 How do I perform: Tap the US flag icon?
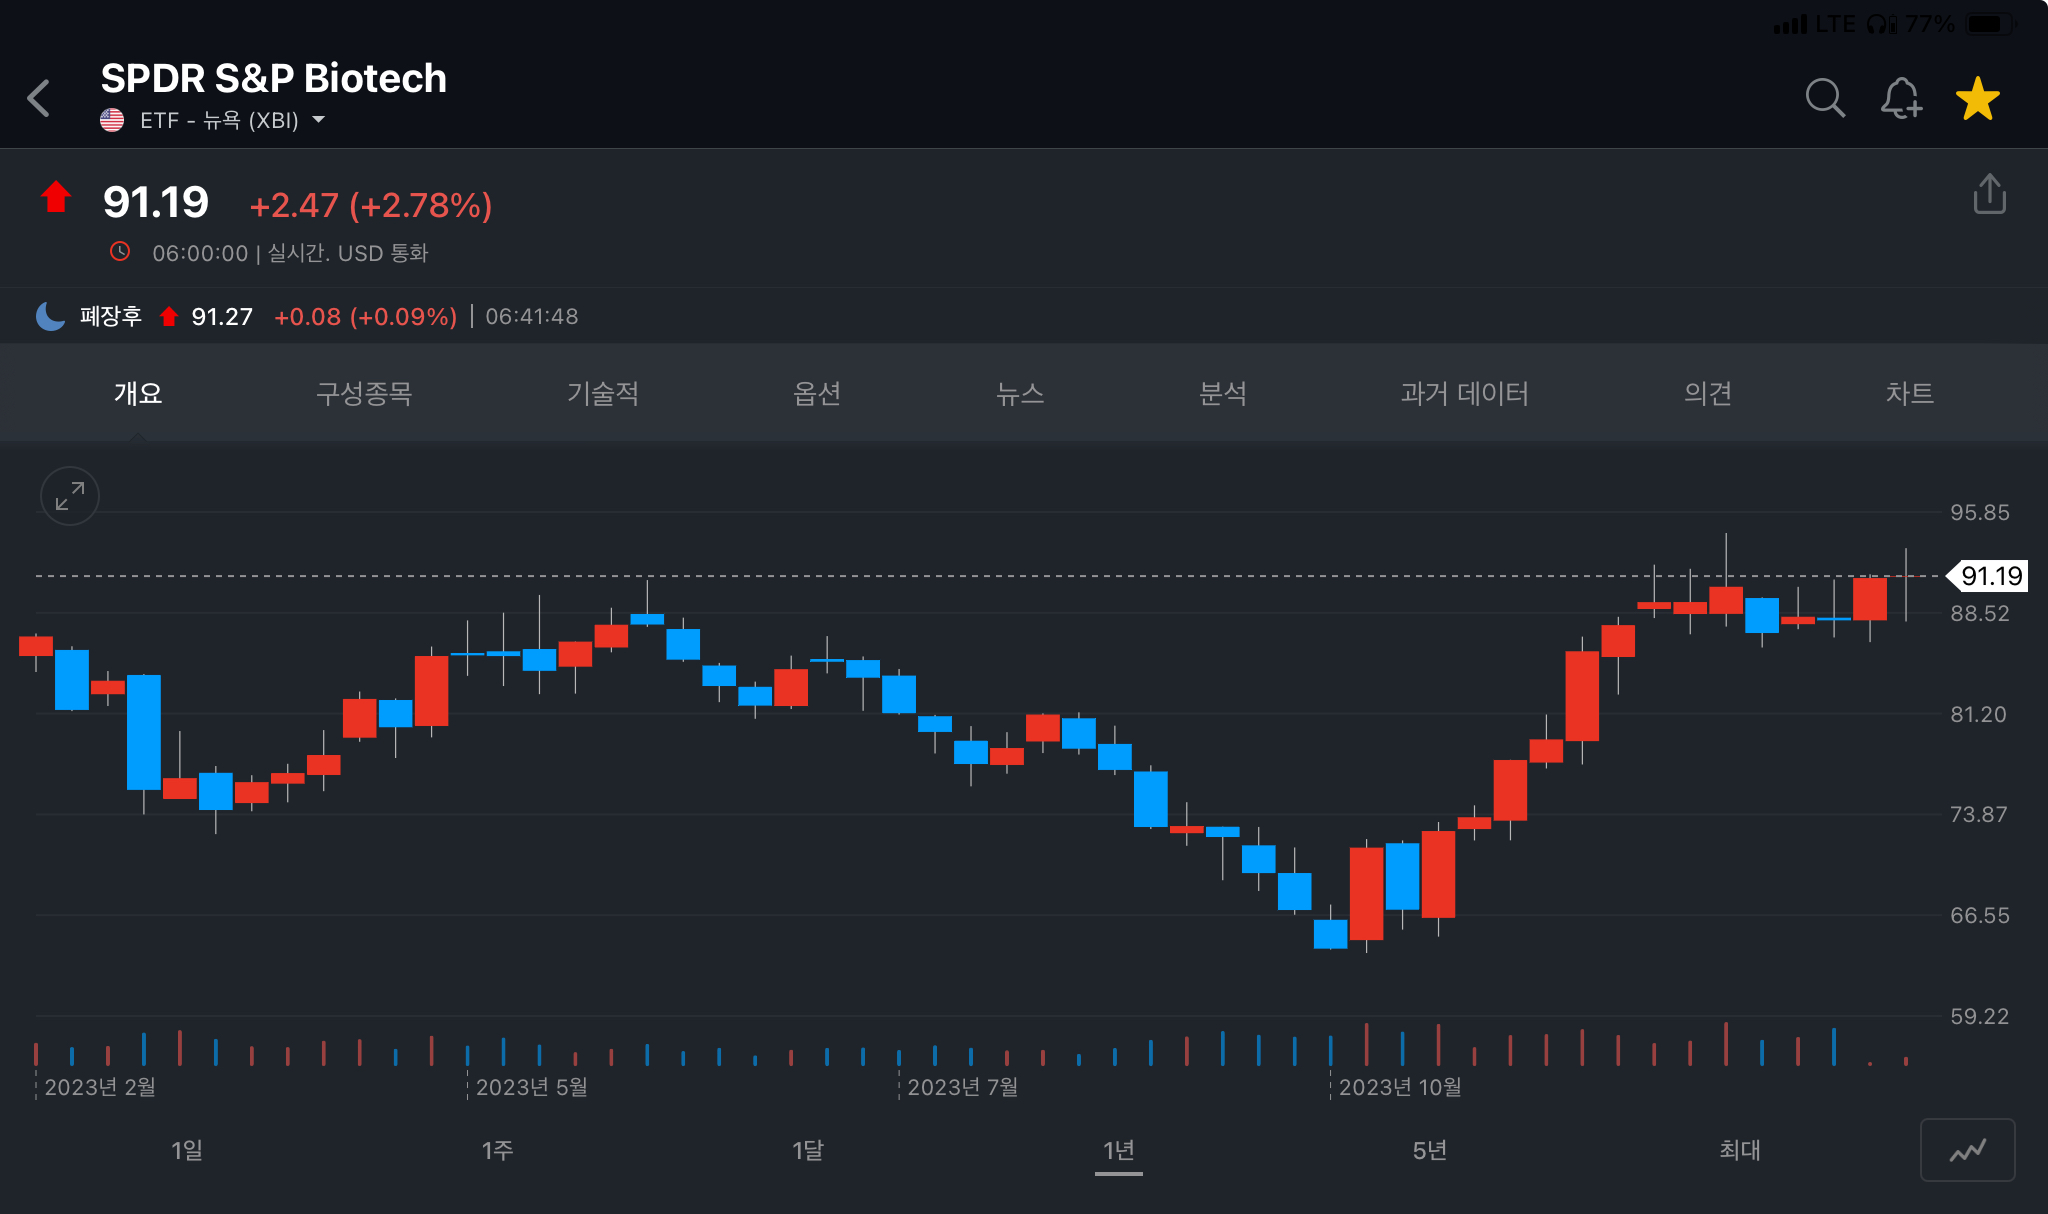[112, 120]
